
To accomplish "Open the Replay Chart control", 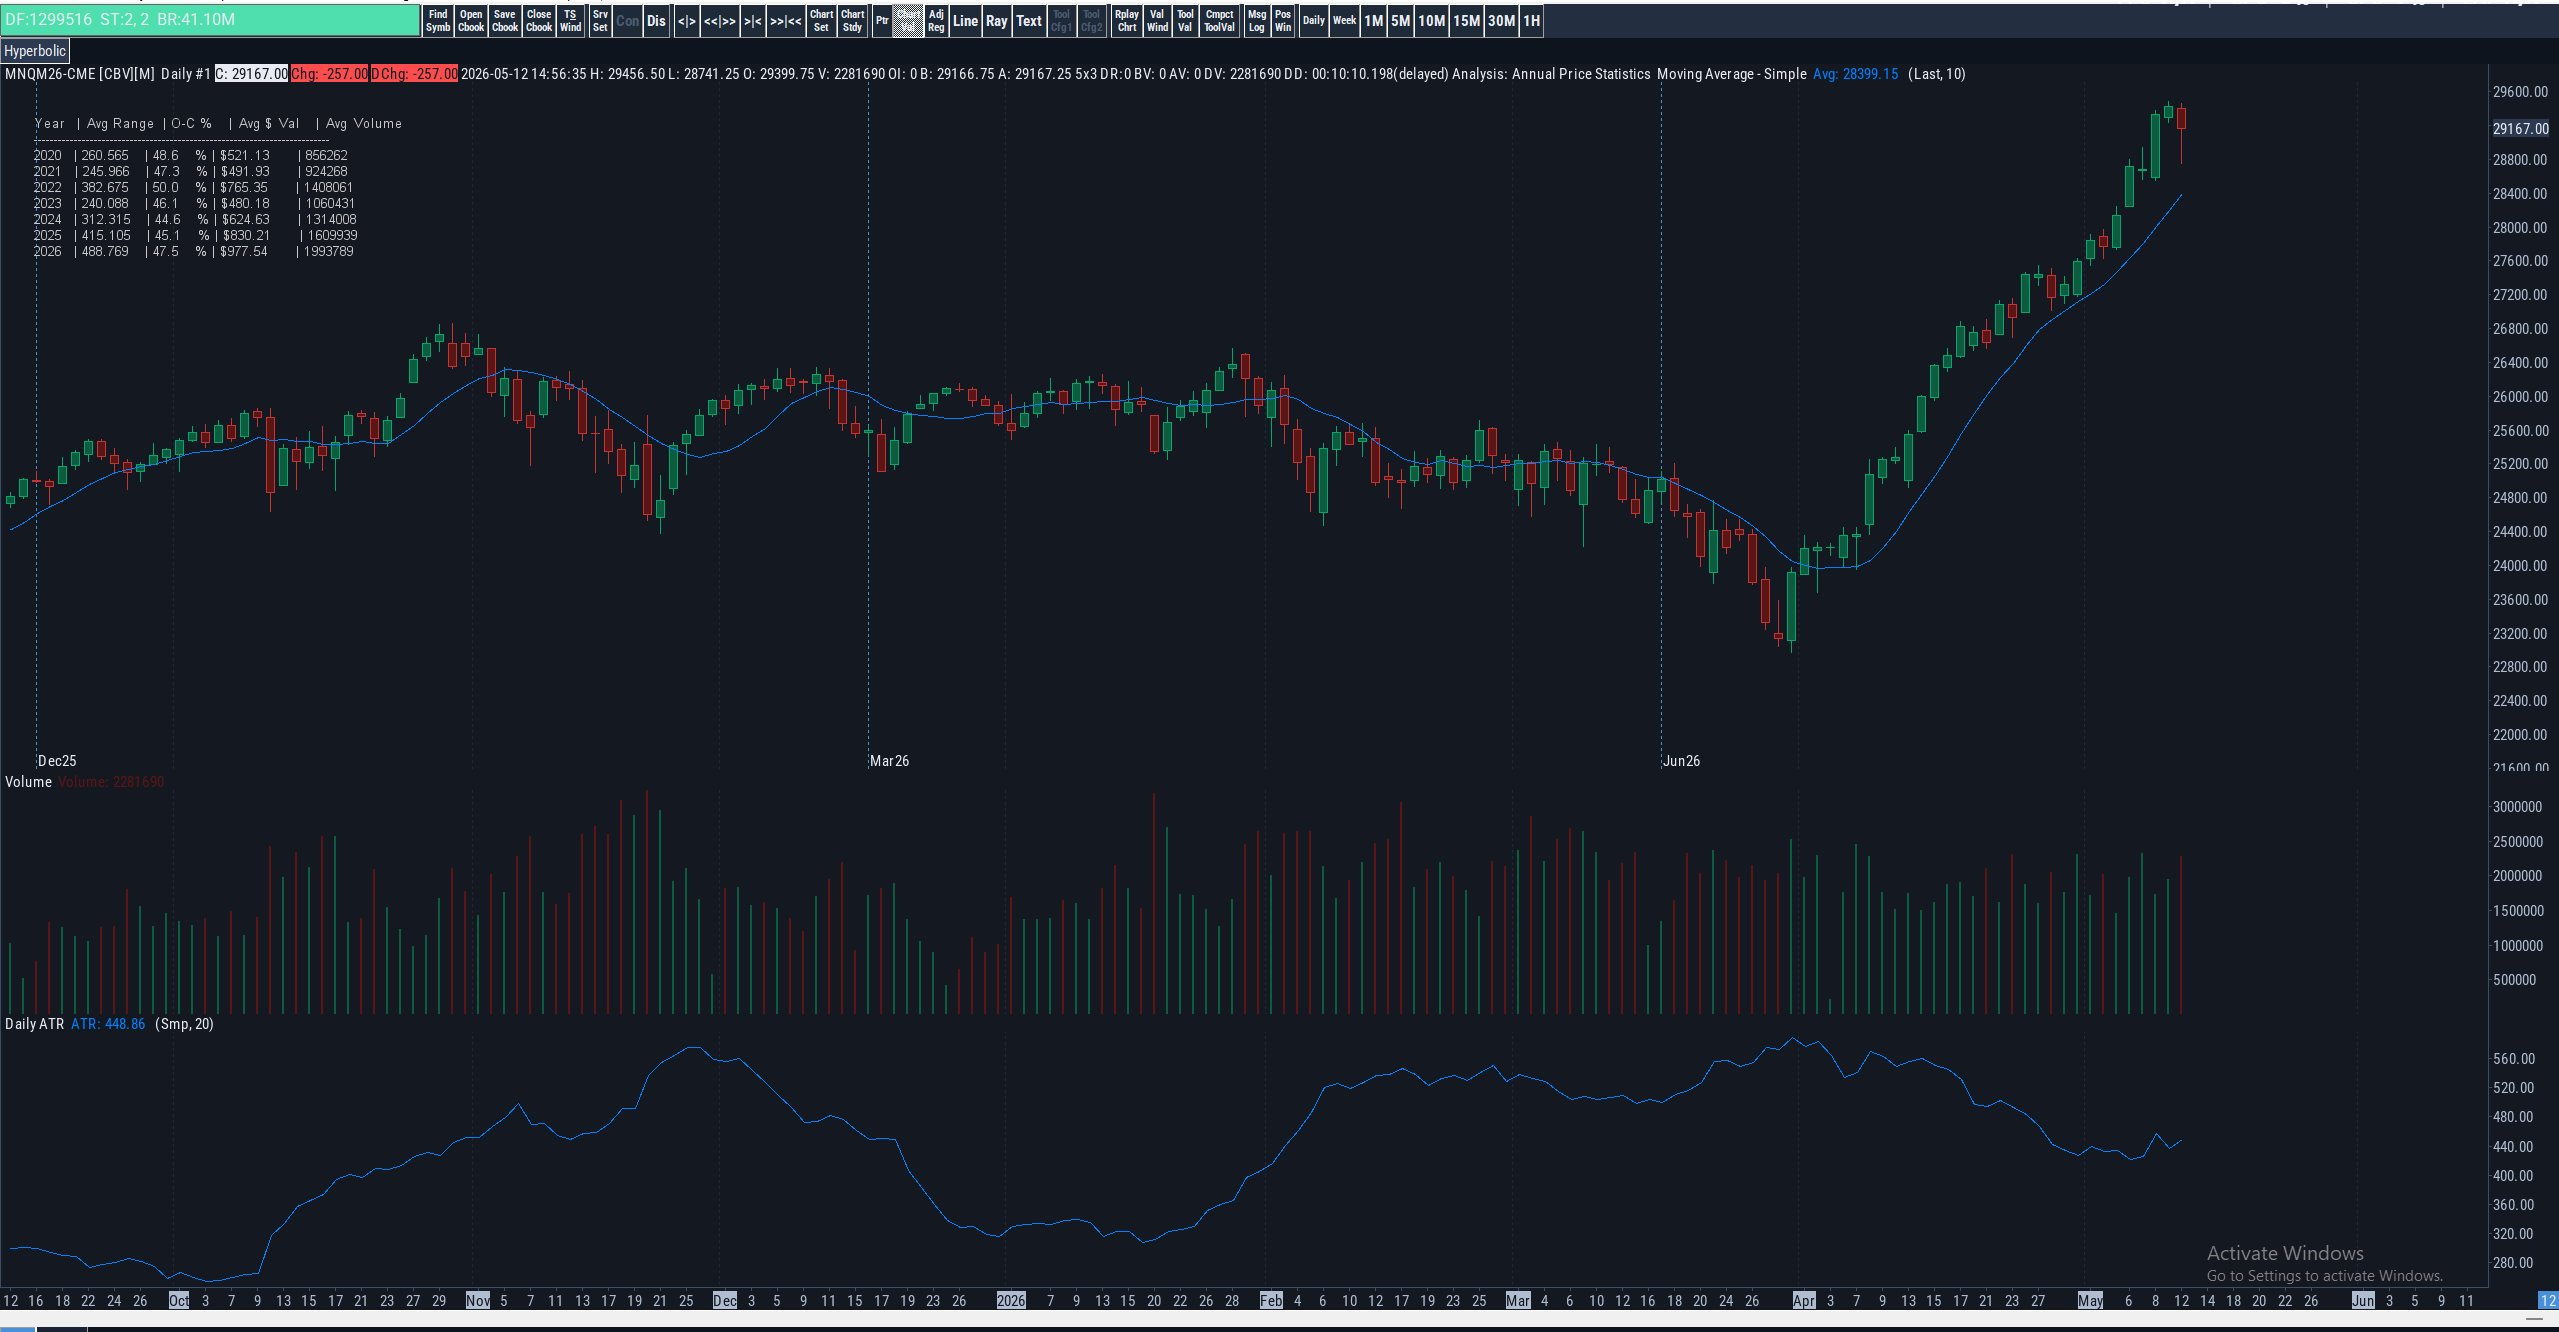I will tap(1126, 21).
